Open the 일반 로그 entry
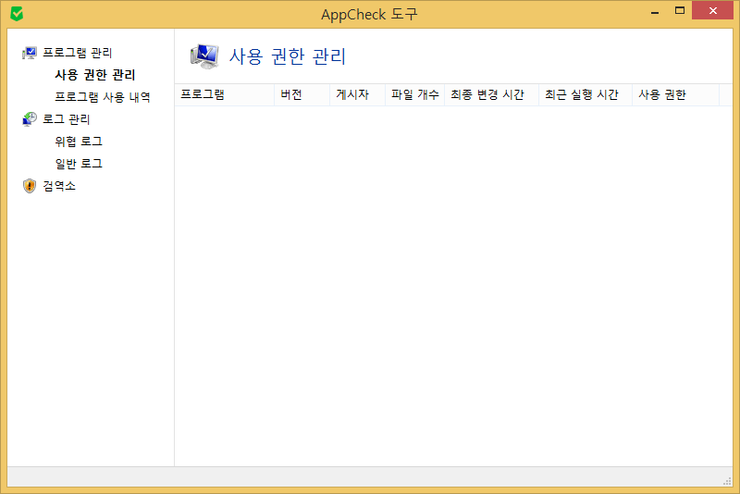The image size is (740, 494). [x=78, y=164]
